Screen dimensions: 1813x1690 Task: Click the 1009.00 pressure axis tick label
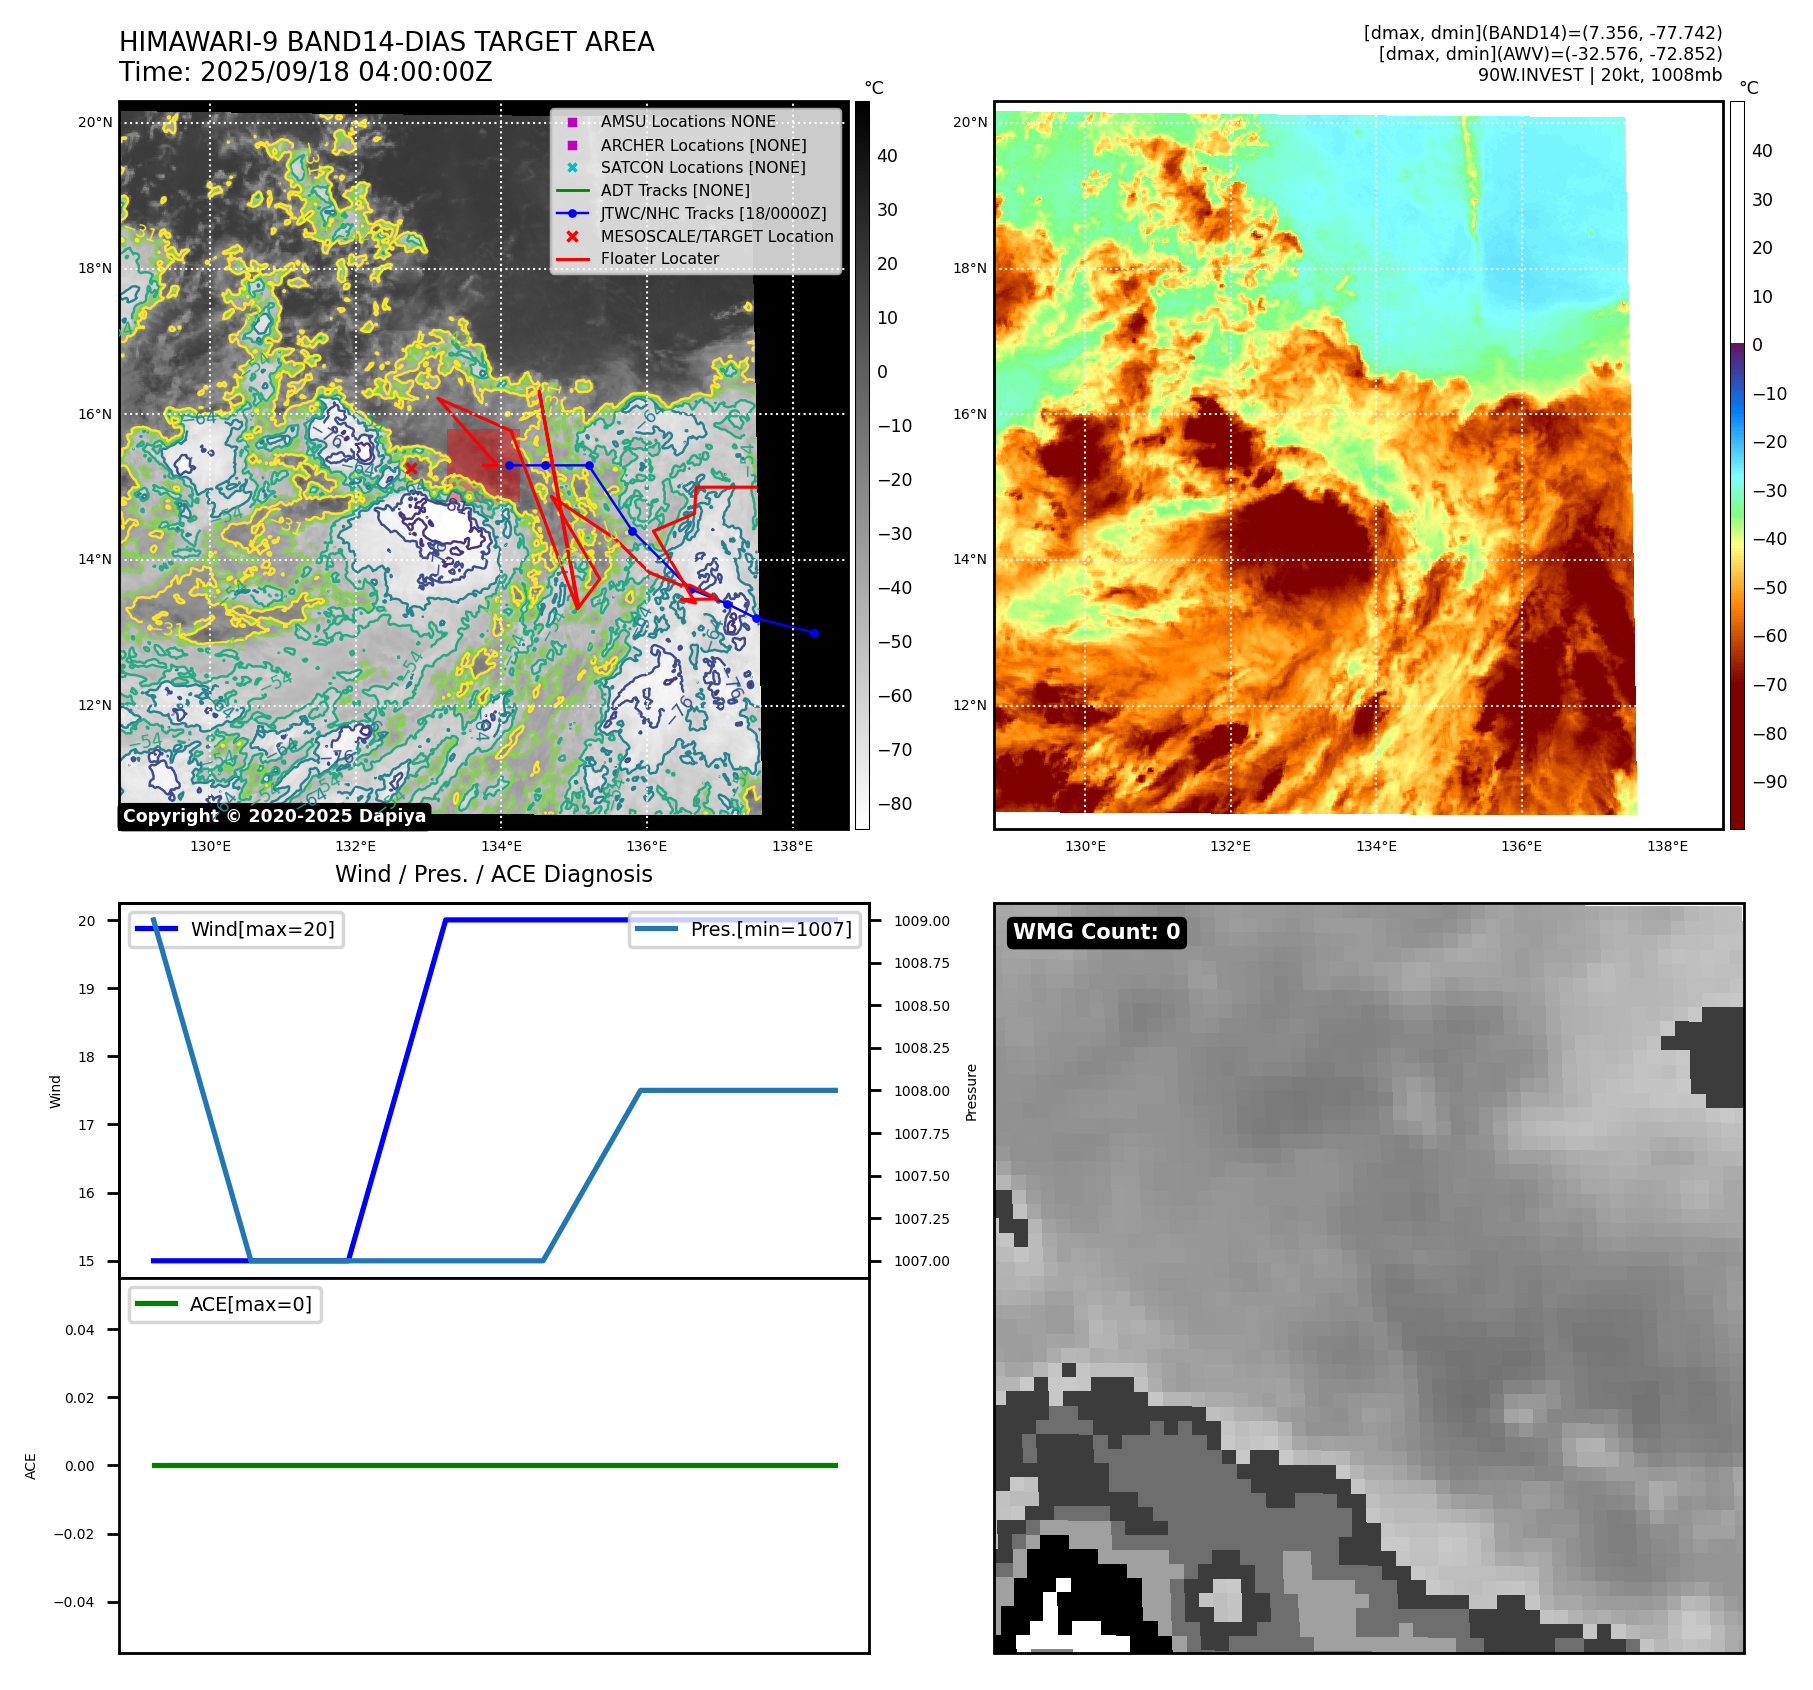pos(922,921)
